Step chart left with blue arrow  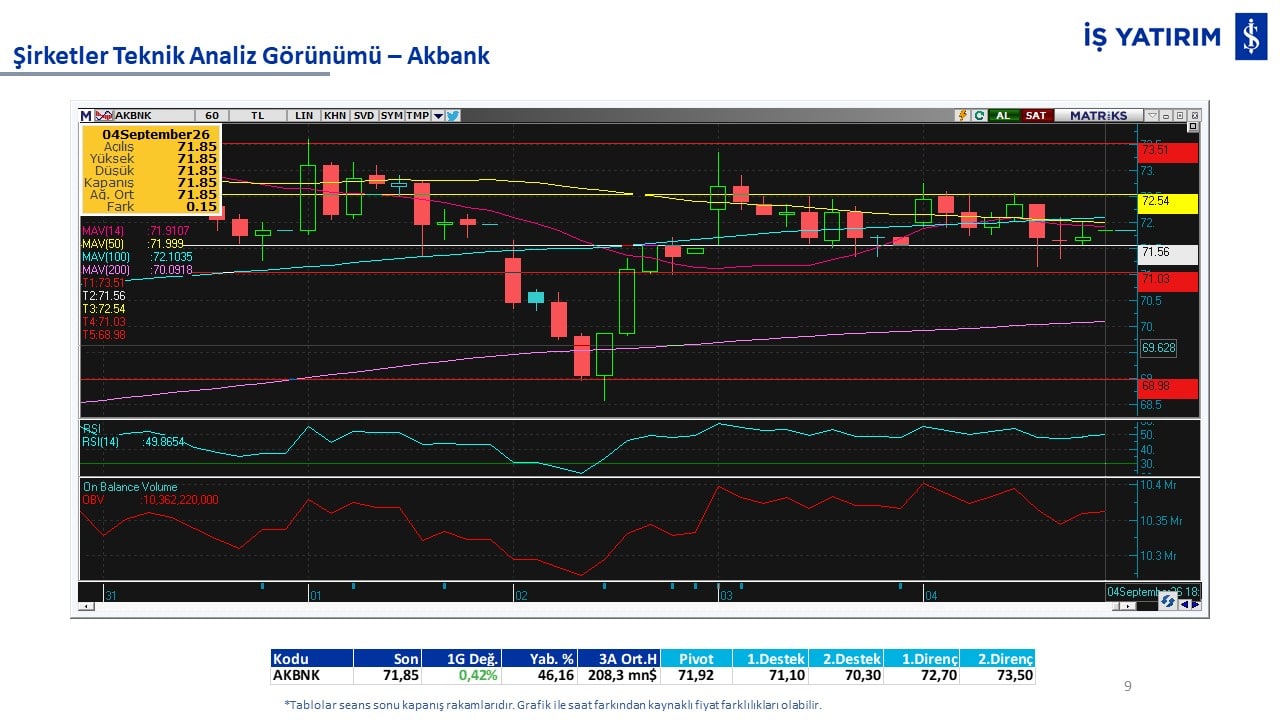pos(1184,604)
